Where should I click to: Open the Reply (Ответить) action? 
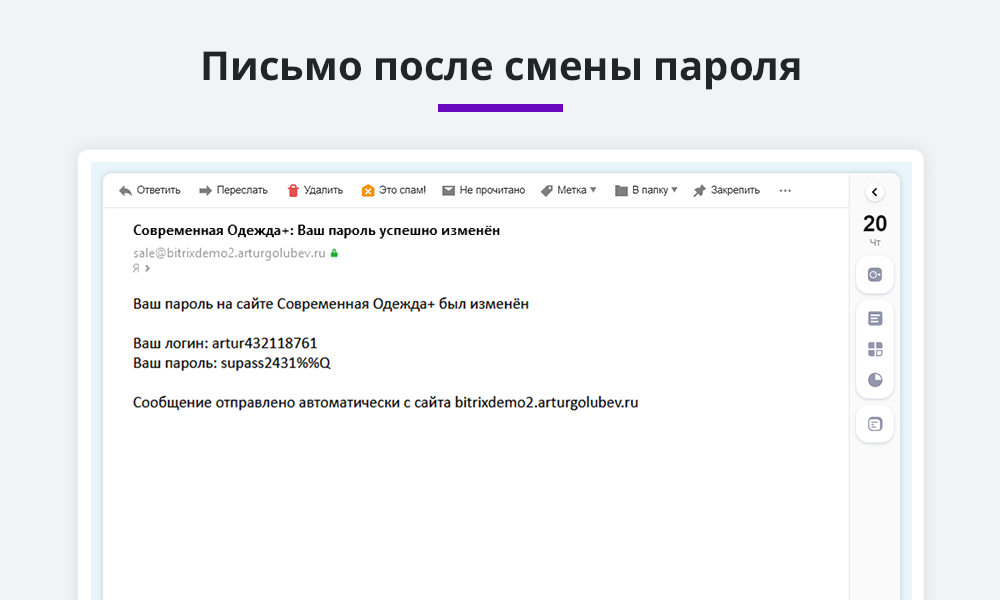150,190
